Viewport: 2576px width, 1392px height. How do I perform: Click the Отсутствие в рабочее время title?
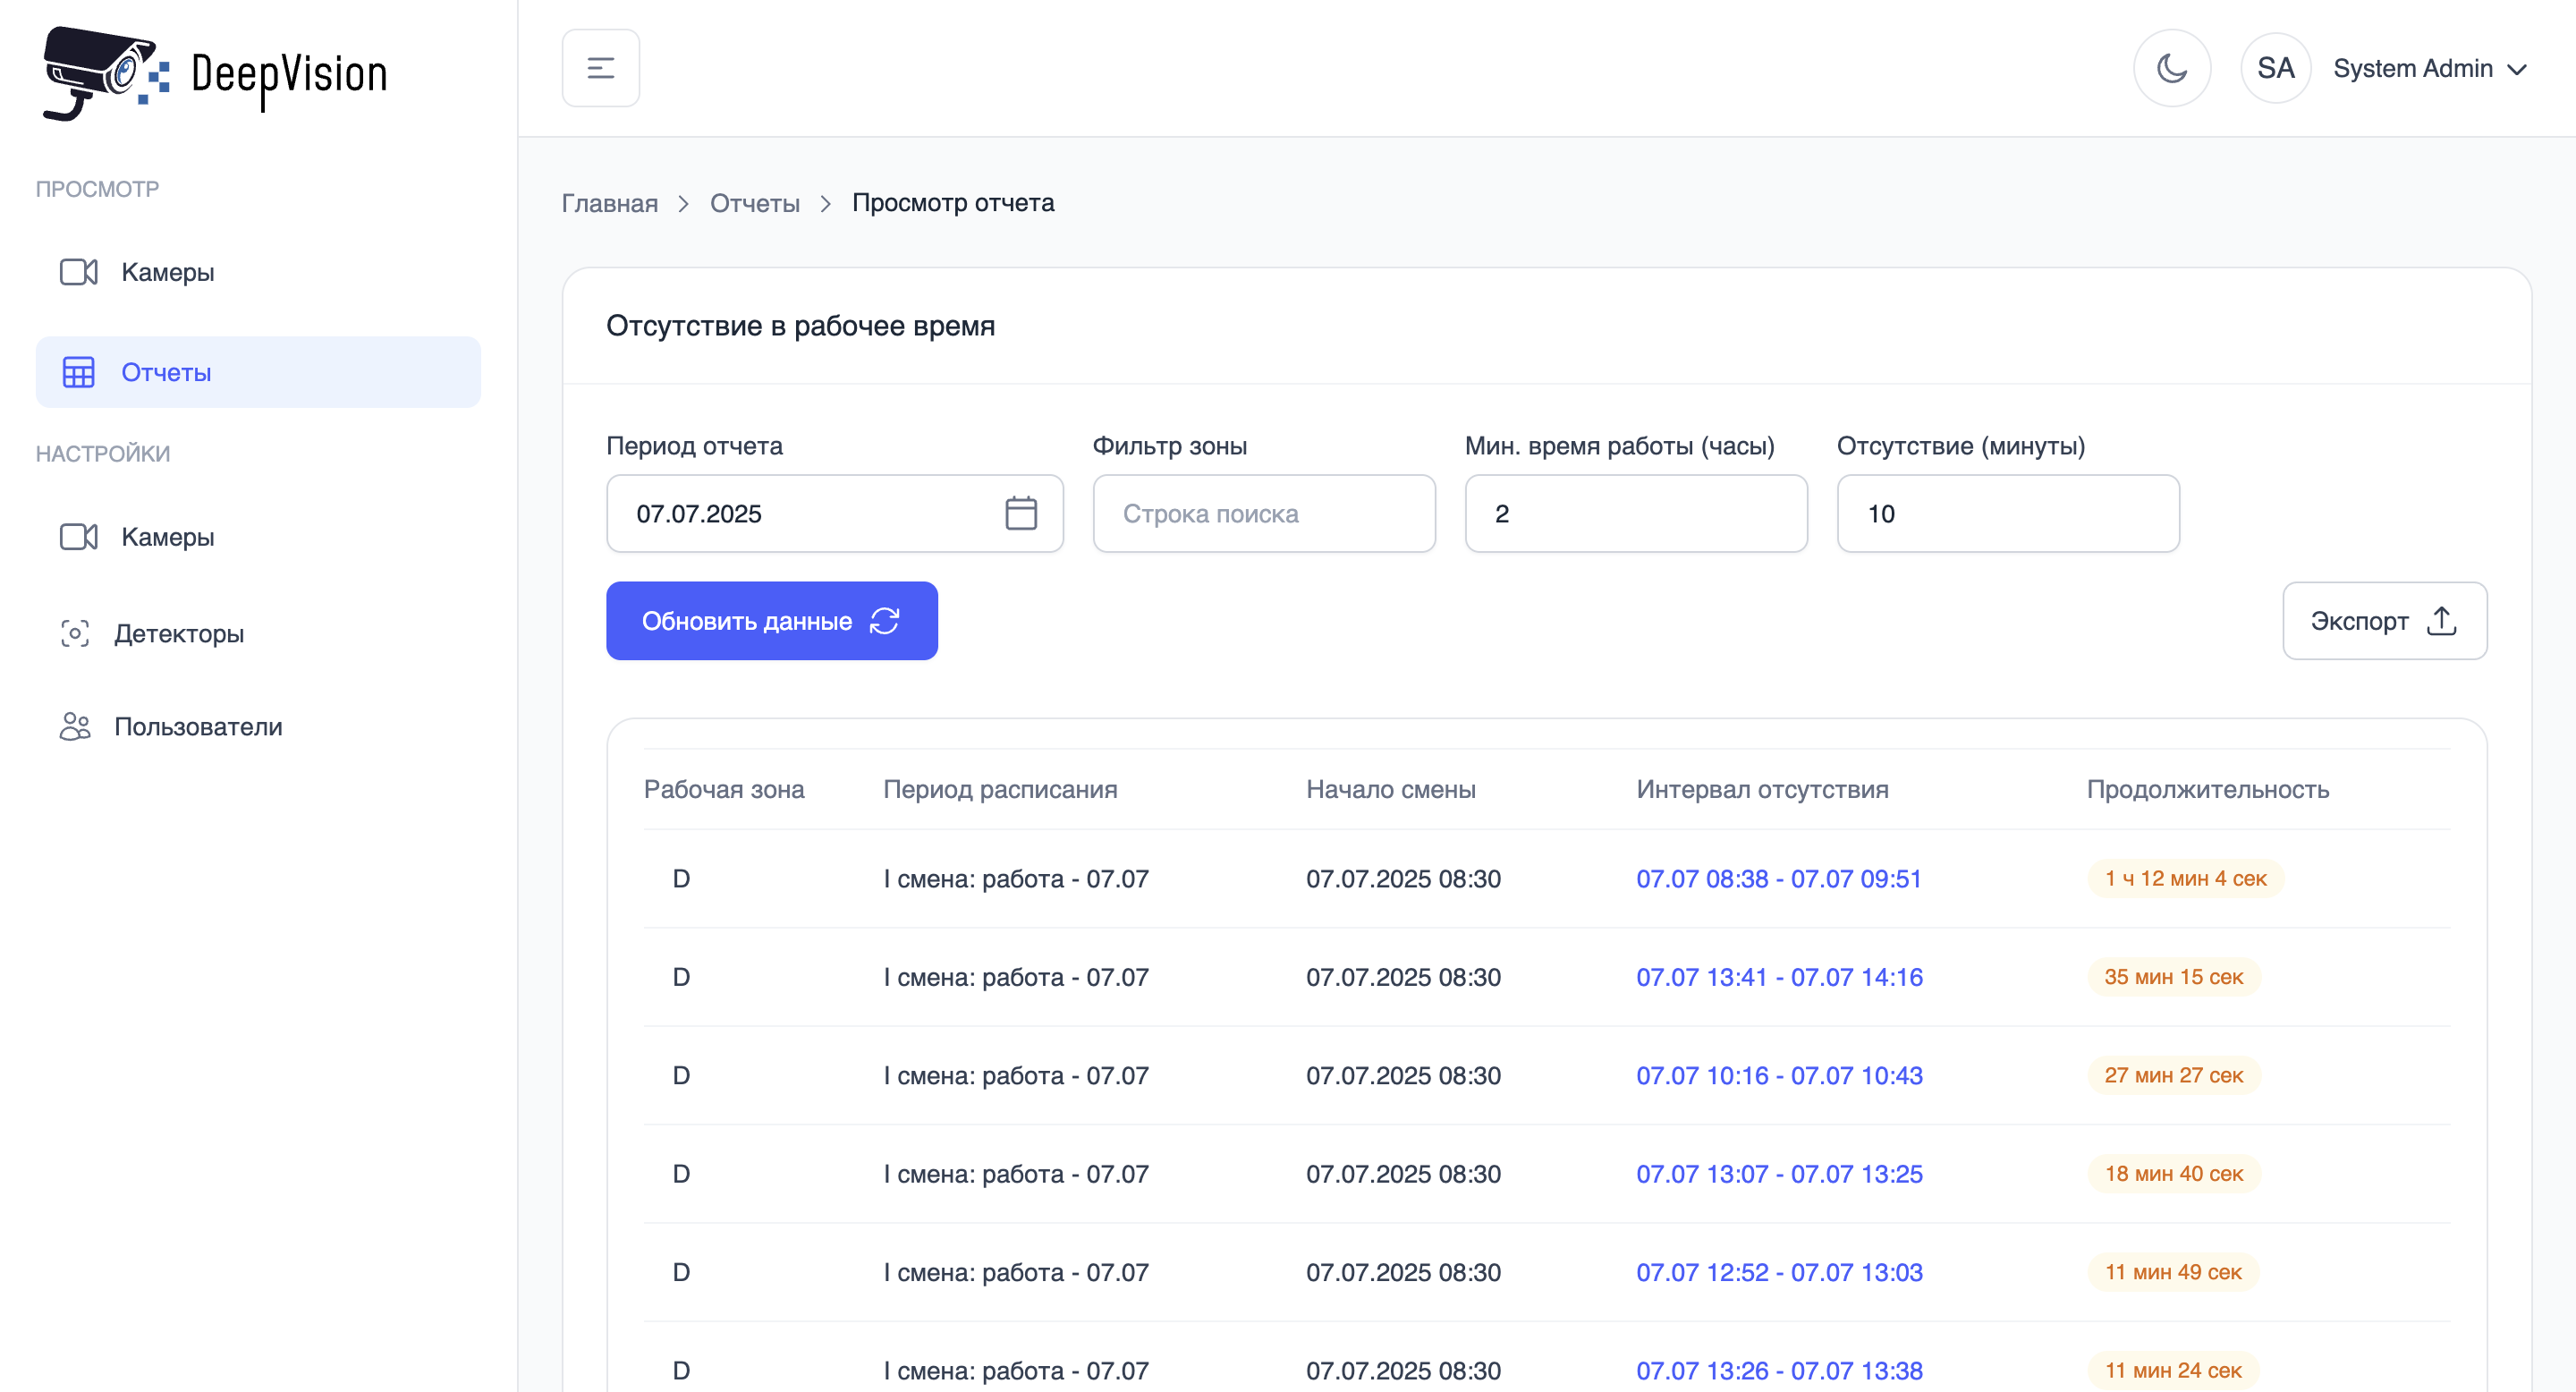[x=800, y=326]
